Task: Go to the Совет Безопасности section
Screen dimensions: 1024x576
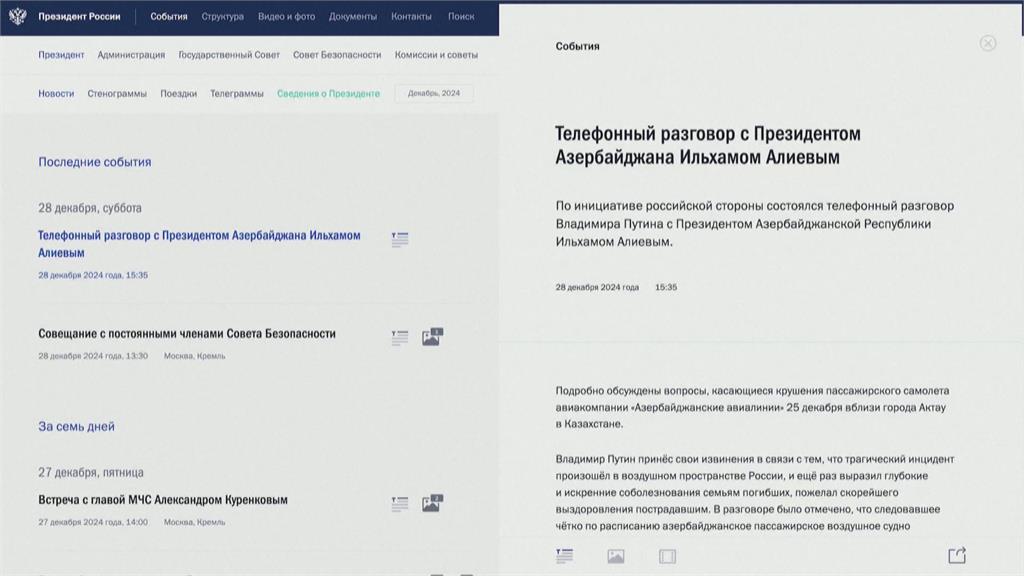Action: [336, 55]
